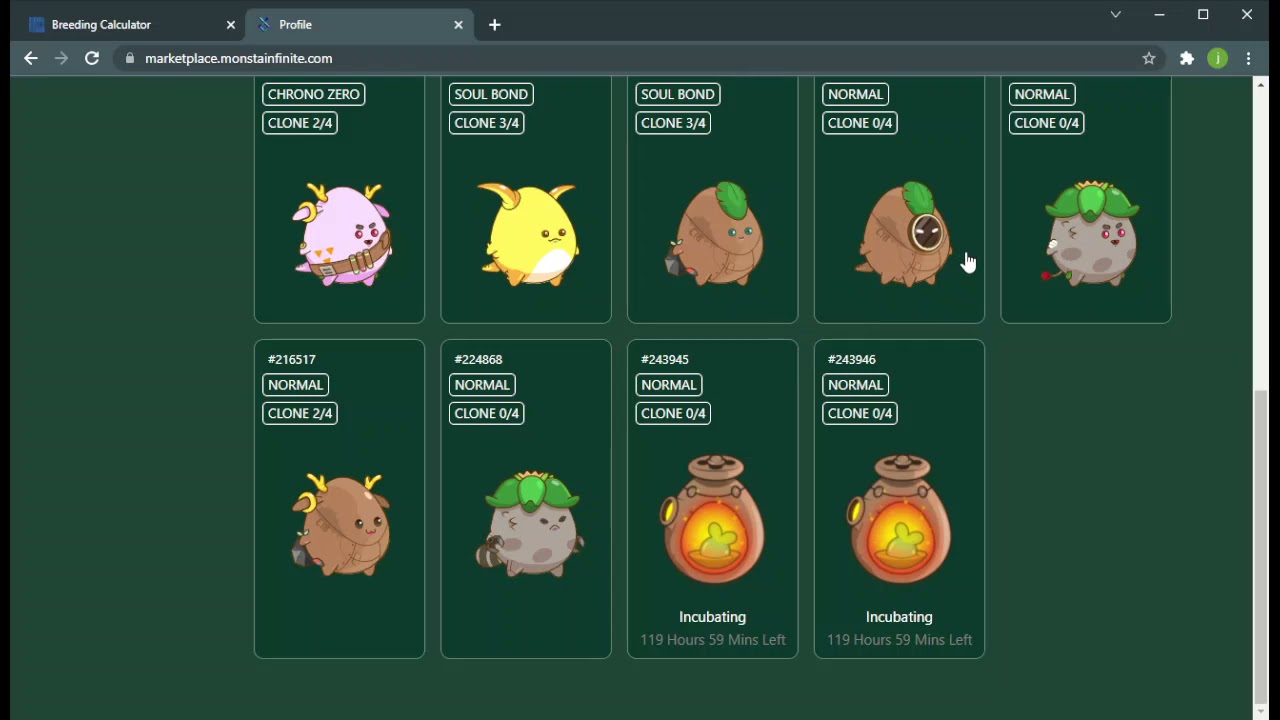Click 119 Hours 59 Mins Left on #243946

pyautogui.click(x=899, y=640)
